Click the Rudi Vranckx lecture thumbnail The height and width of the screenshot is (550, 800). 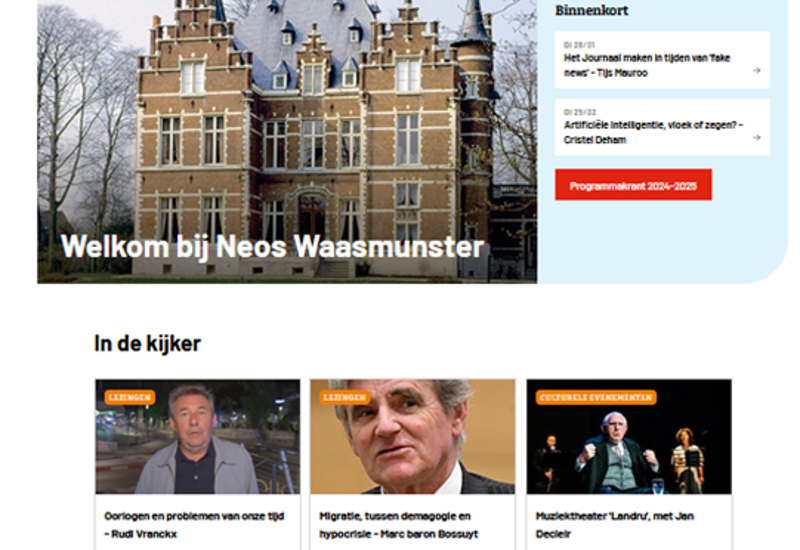[197, 436]
